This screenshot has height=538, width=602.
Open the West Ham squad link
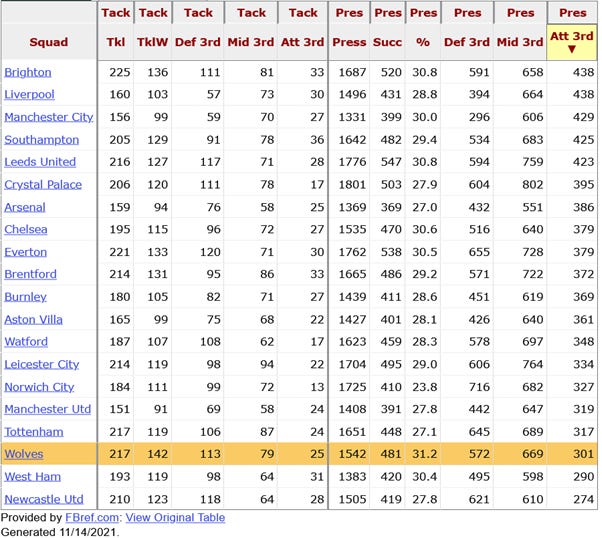(x=33, y=477)
